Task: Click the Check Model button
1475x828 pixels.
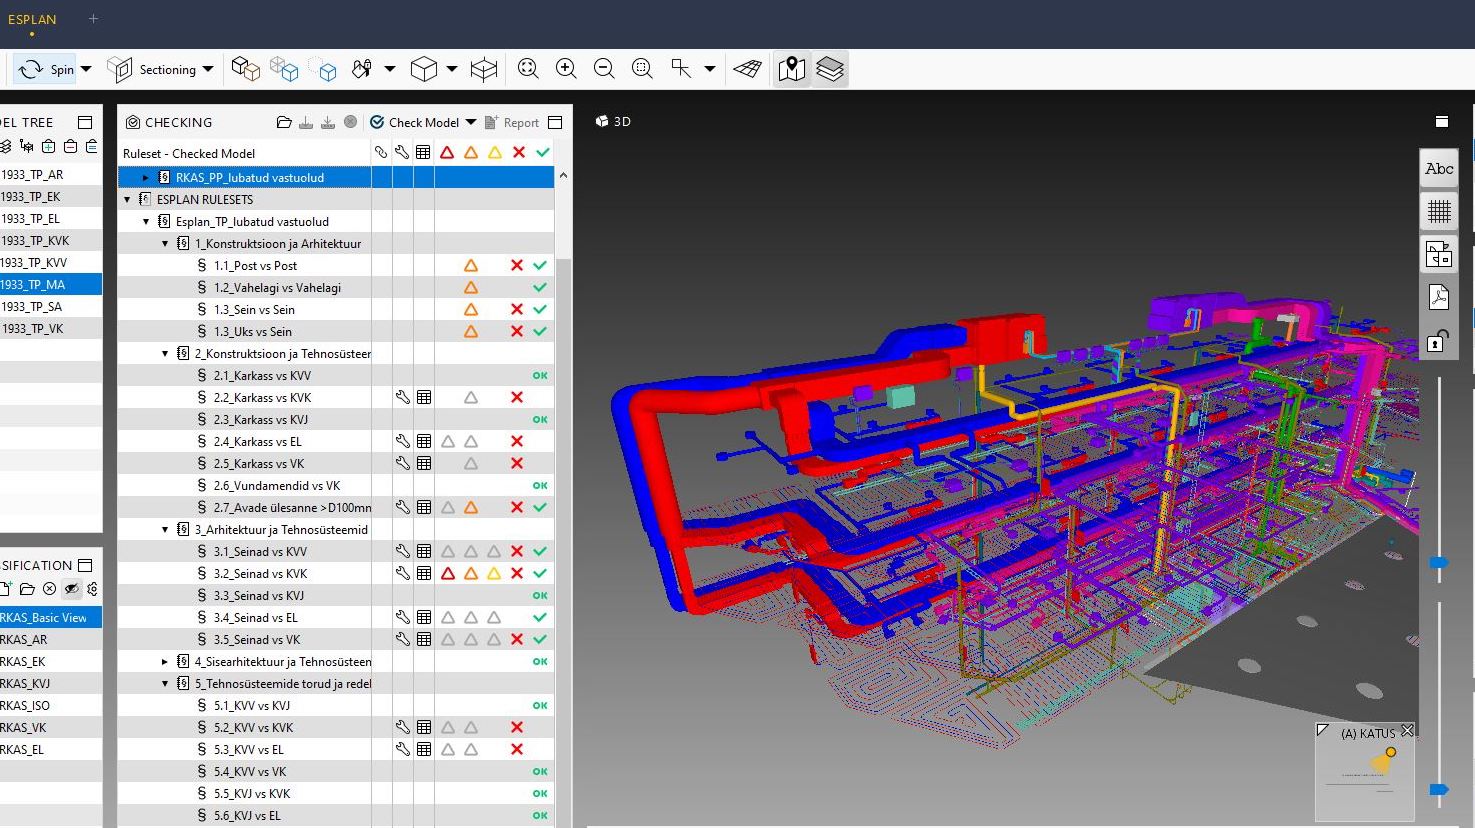Action: click(x=414, y=122)
